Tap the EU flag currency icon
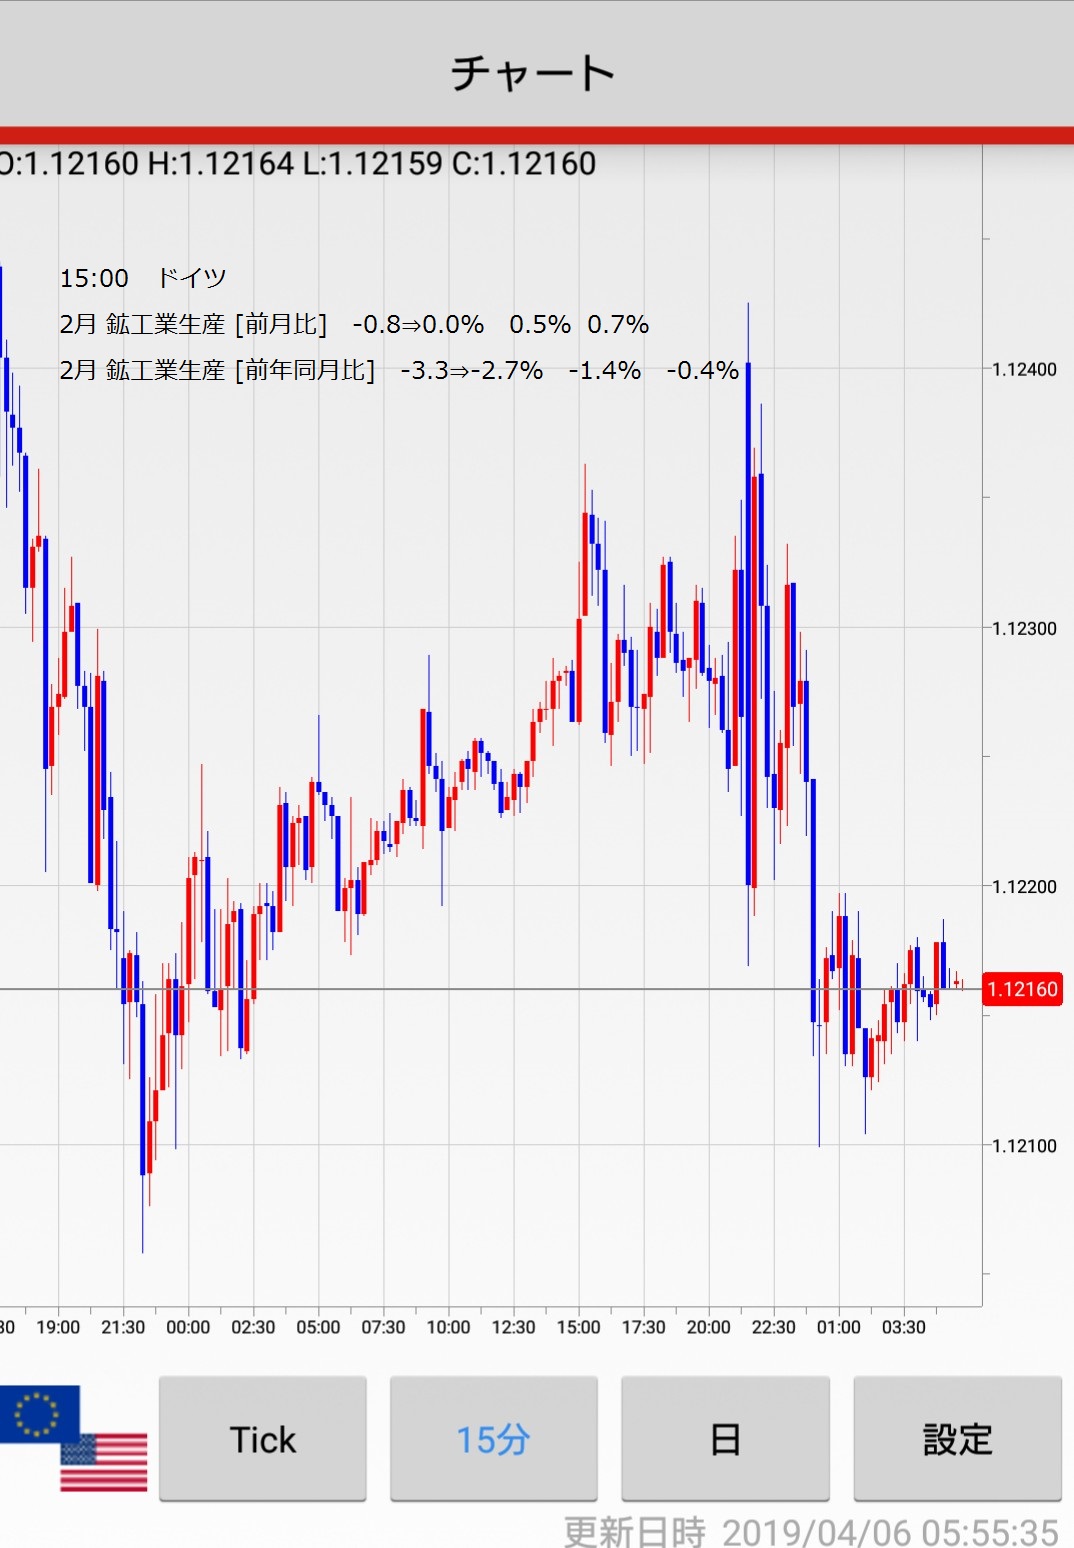 click(x=38, y=1411)
